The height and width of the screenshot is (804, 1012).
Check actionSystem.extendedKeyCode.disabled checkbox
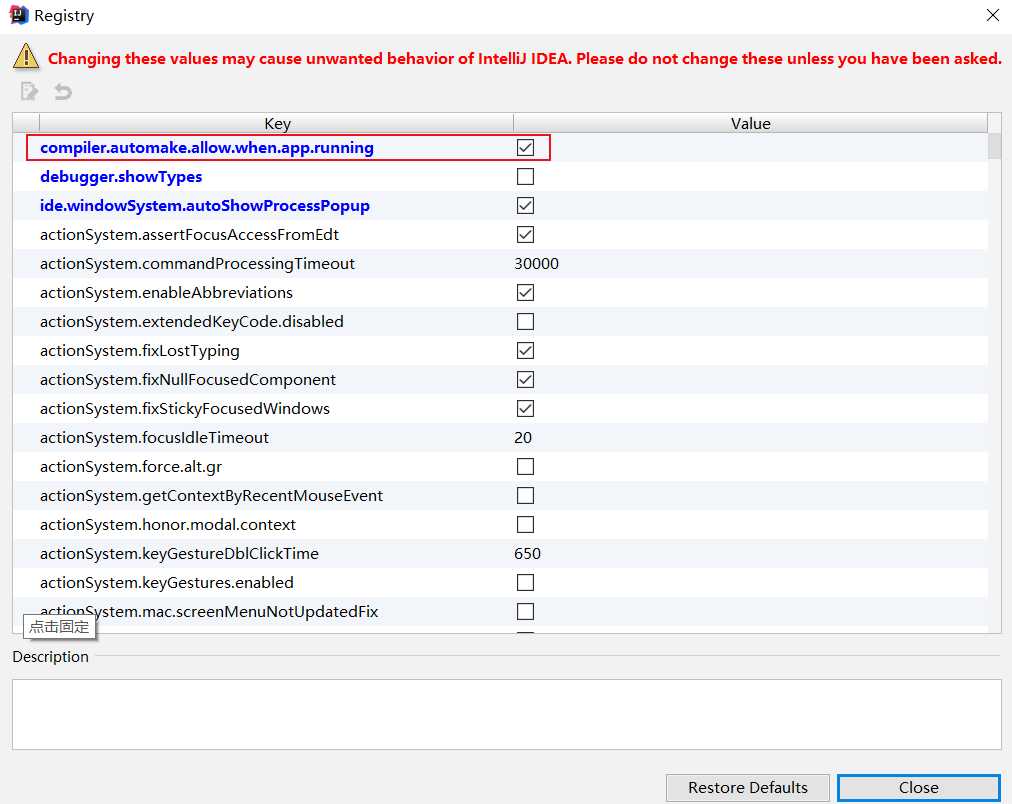click(x=525, y=322)
